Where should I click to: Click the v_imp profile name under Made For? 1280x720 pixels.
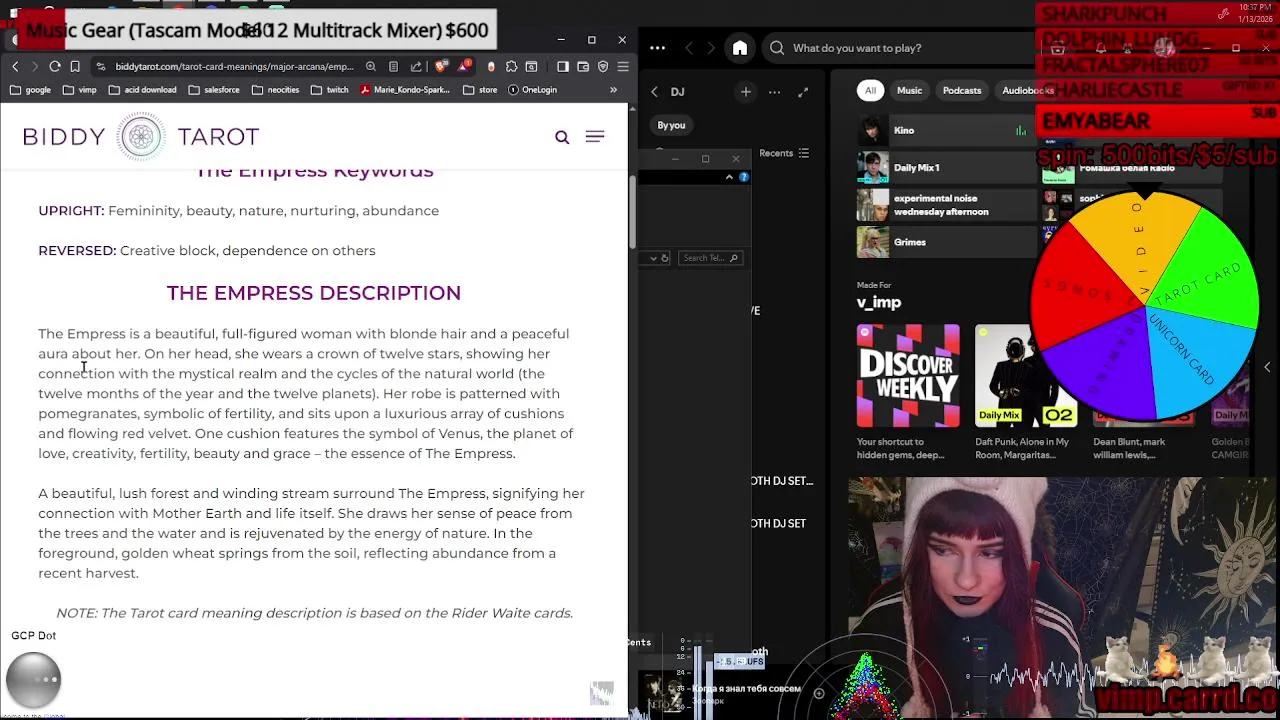[x=879, y=303]
